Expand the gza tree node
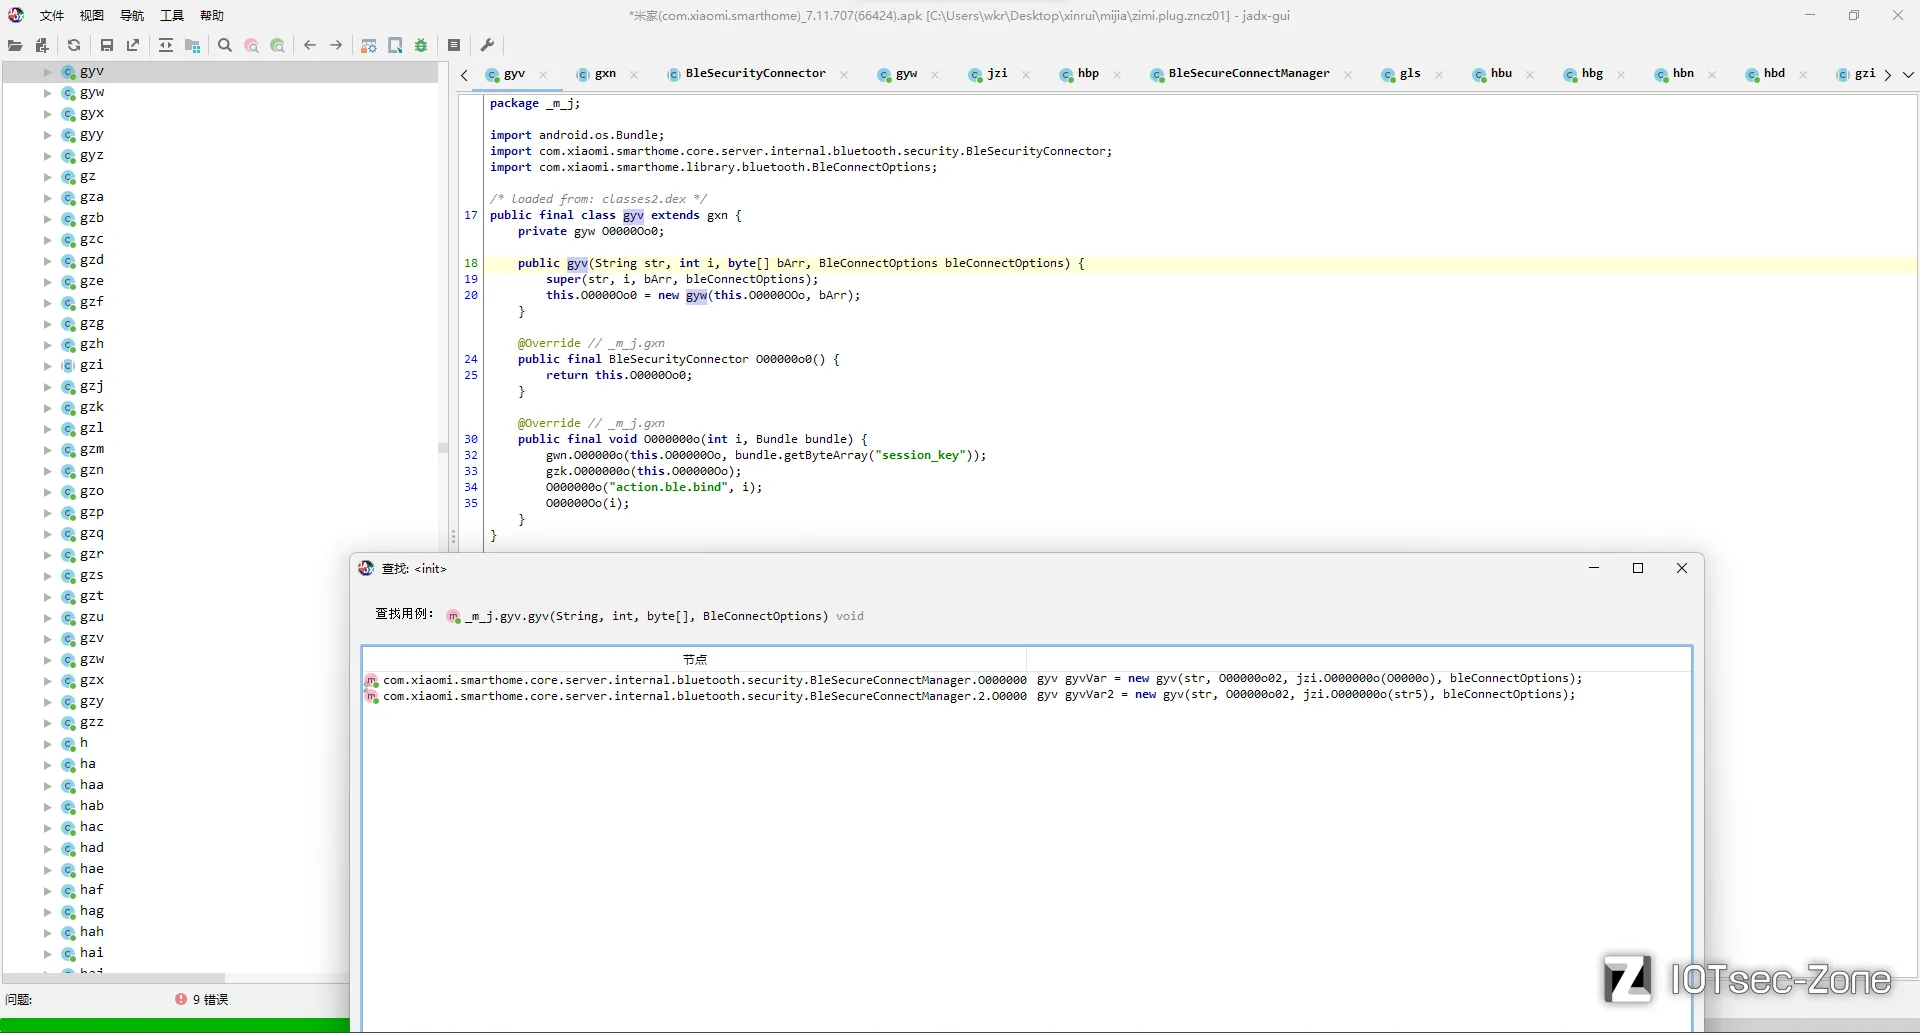 [47, 198]
